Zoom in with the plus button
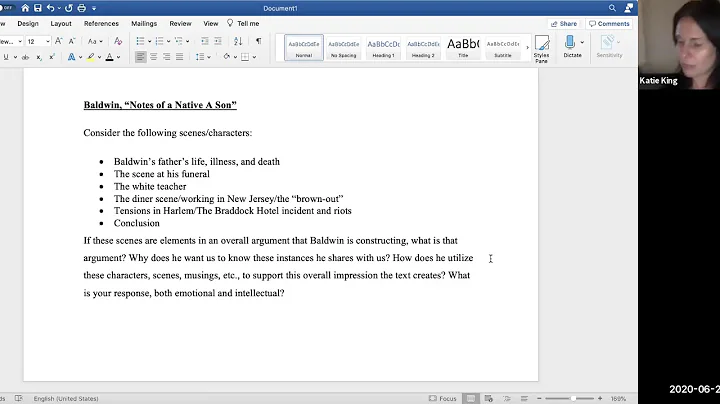This screenshot has width=720, height=404. tap(600, 398)
